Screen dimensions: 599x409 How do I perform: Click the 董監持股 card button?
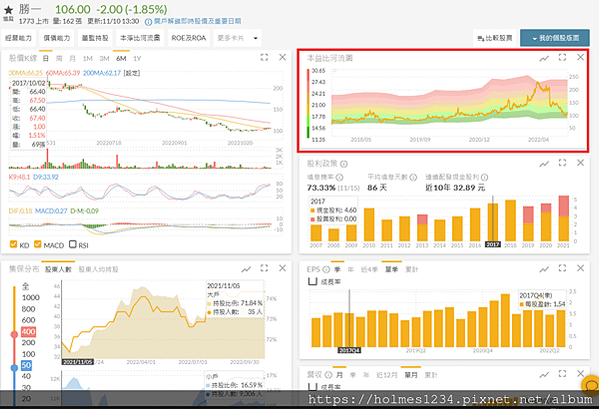pos(95,38)
